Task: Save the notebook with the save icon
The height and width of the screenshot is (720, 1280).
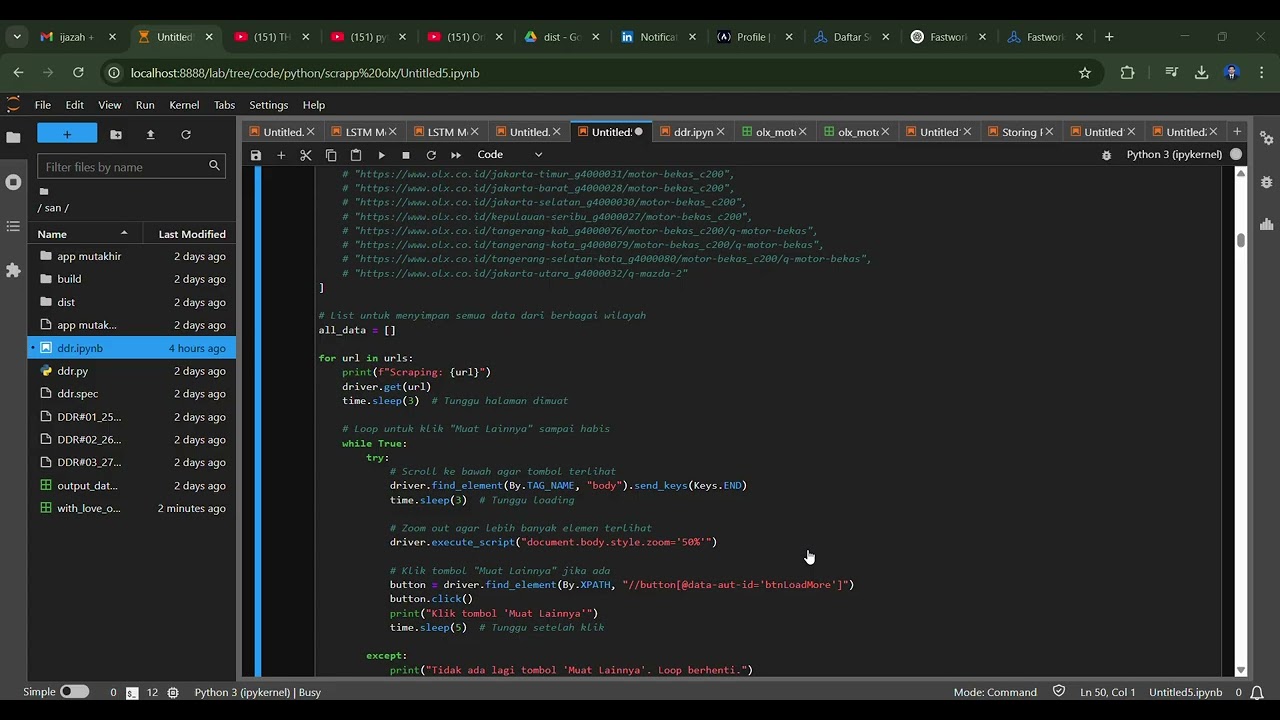Action: (x=256, y=155)
